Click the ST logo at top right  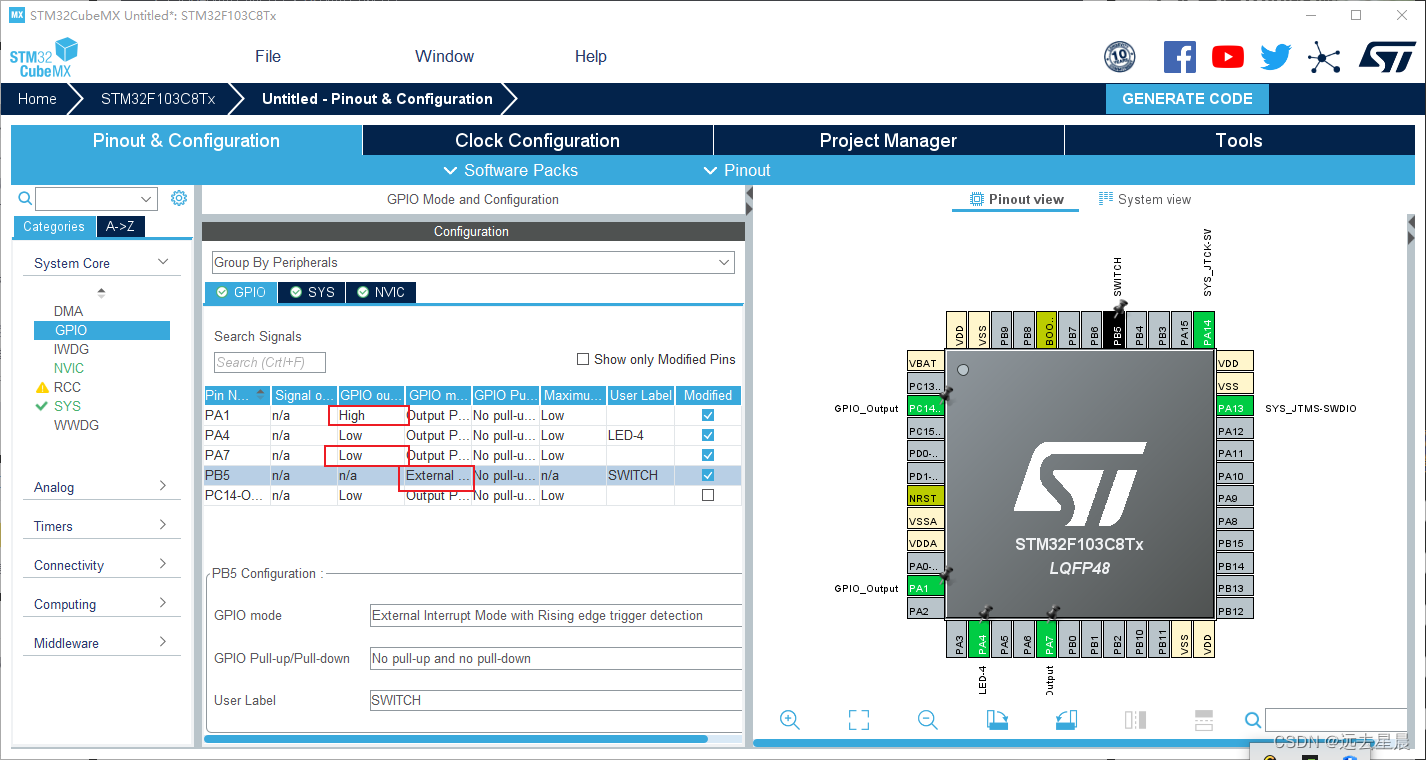tap(1387, 57)
